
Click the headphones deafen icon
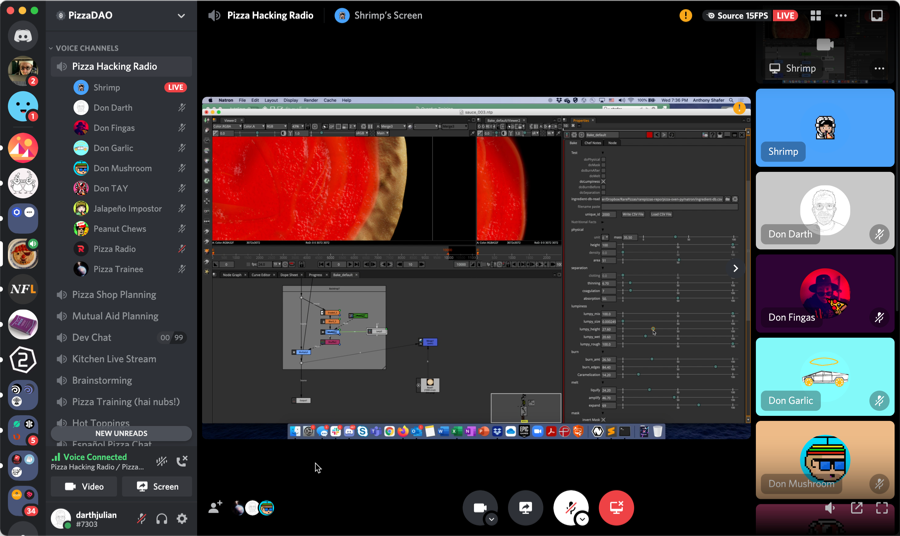[162, 519]
